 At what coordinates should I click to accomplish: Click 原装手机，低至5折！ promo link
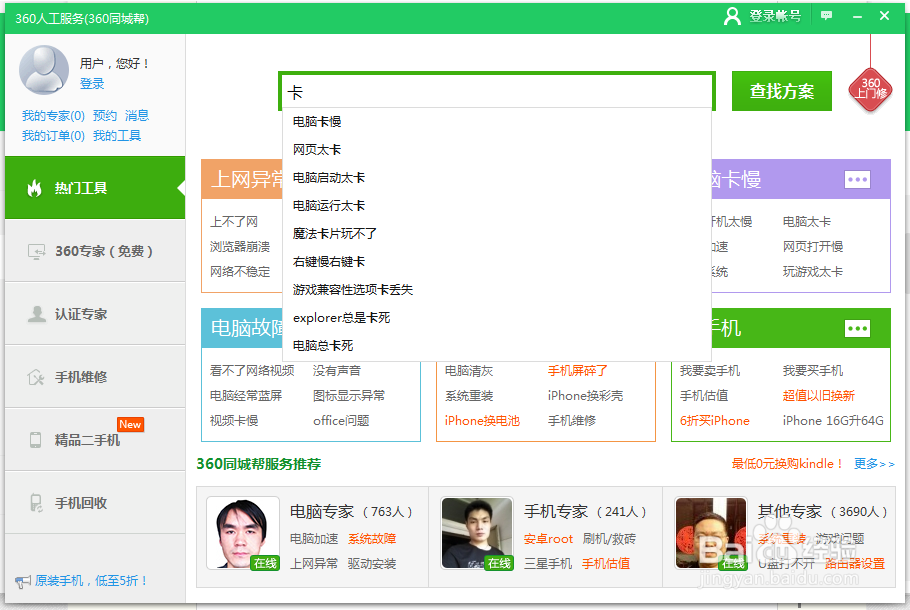point(92,581)
